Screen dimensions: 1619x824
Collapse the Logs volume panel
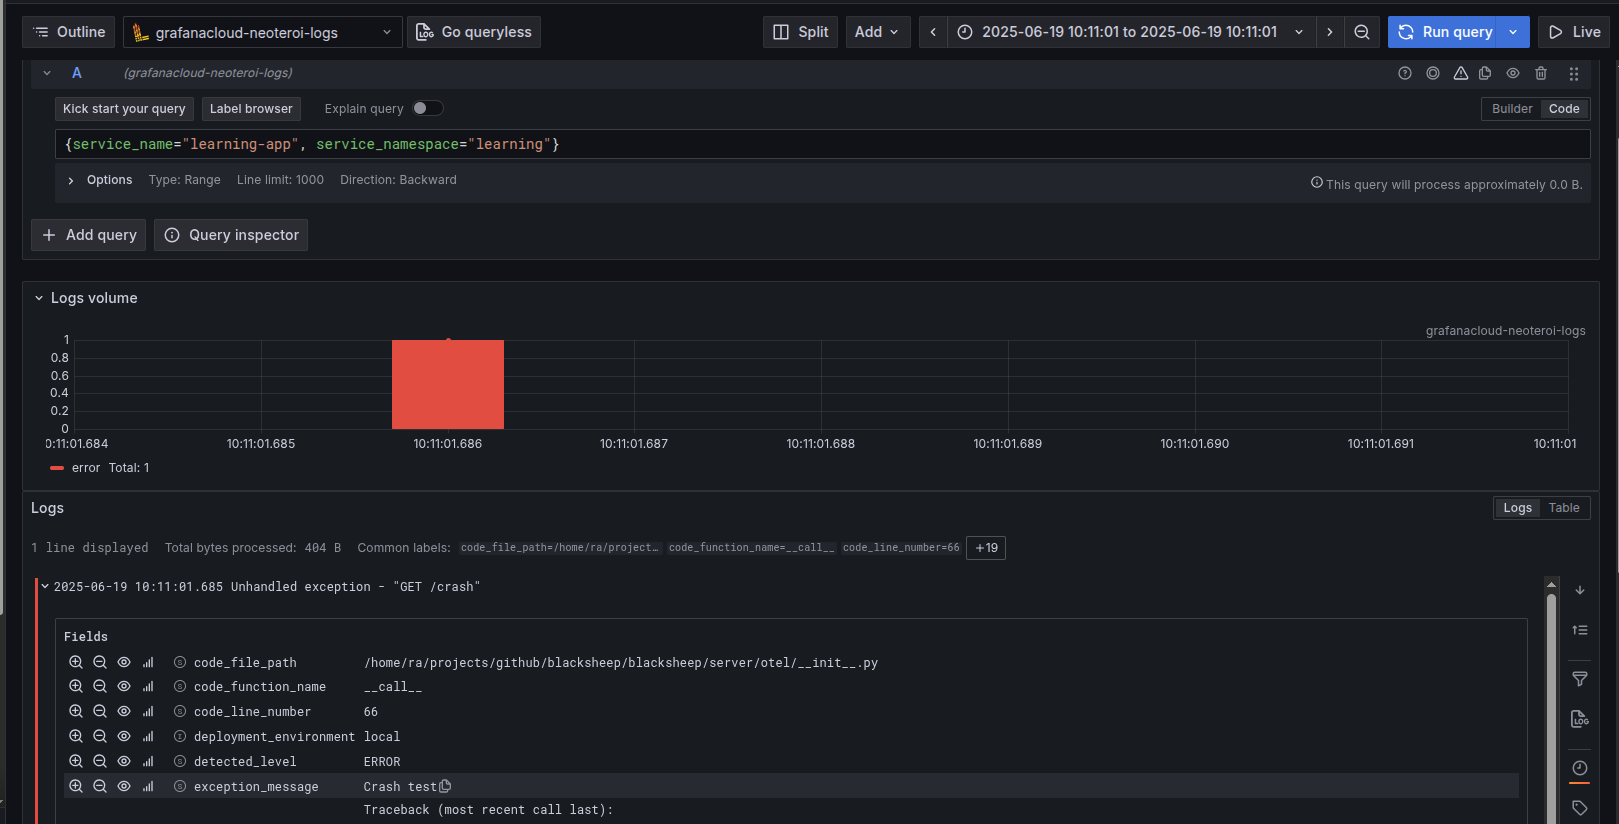coord(39,298)
